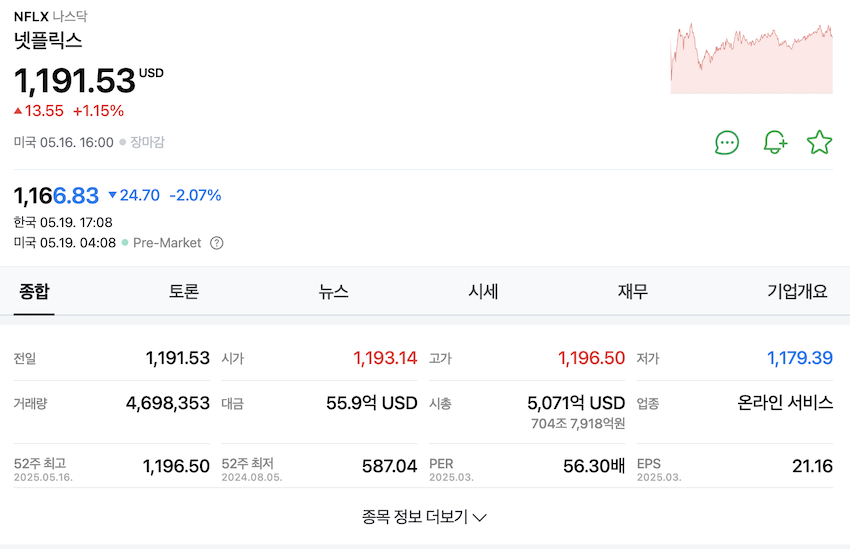Click the +1.15% change rate
Screen dimensions: 850x549
98,111
